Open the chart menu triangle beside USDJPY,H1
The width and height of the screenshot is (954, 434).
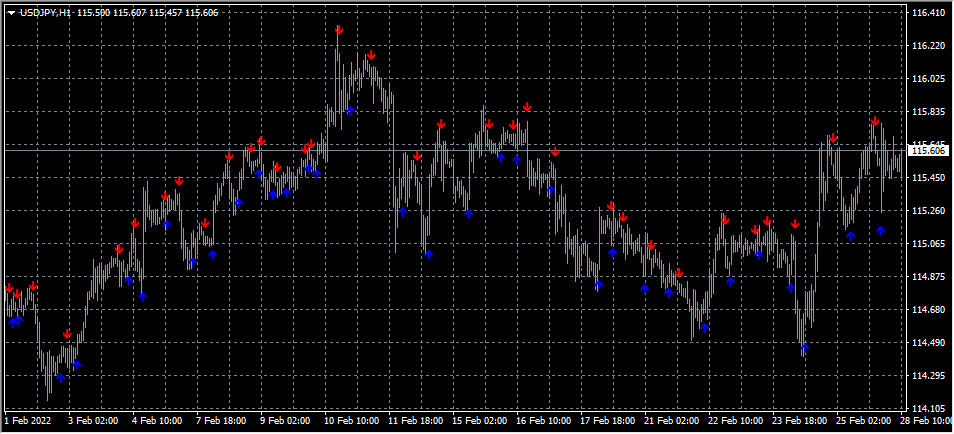(12, 13)
